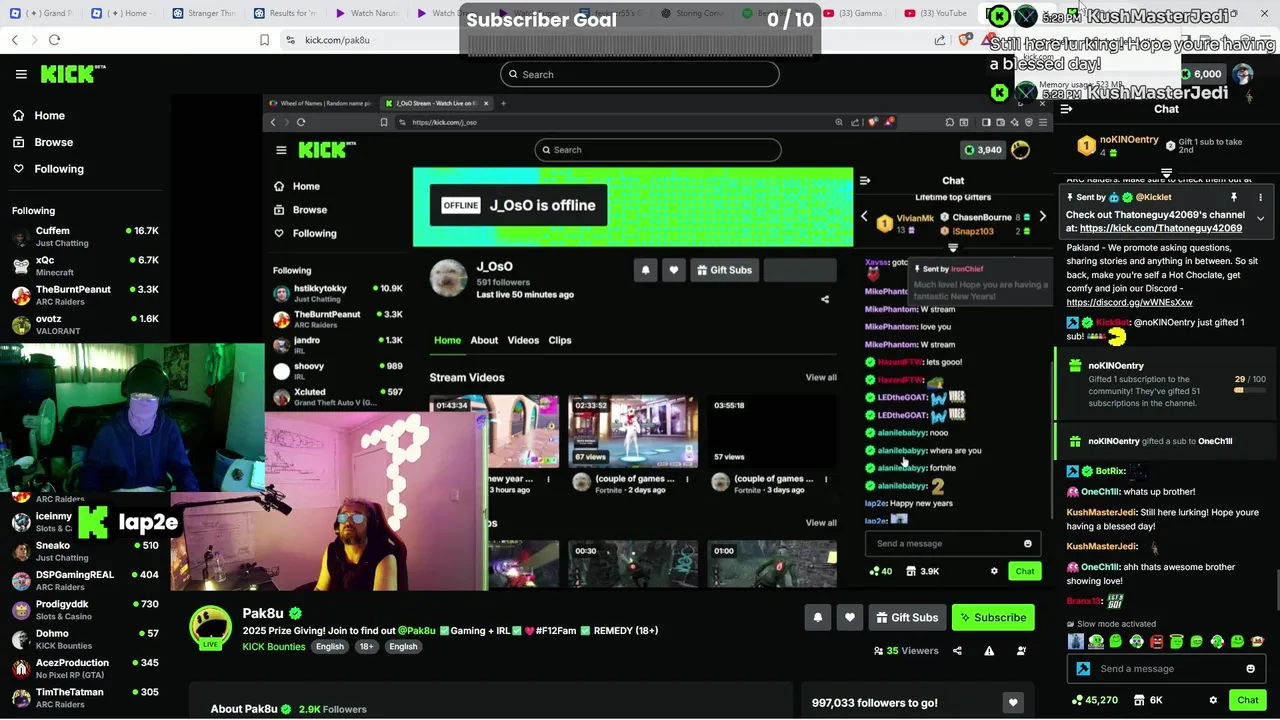Image resolution: width=1280 pixels, height=720 pixels.
Task: Go to next lifetime top gifters arrow
Action: pyautogui.click(x=1042, y=217)
